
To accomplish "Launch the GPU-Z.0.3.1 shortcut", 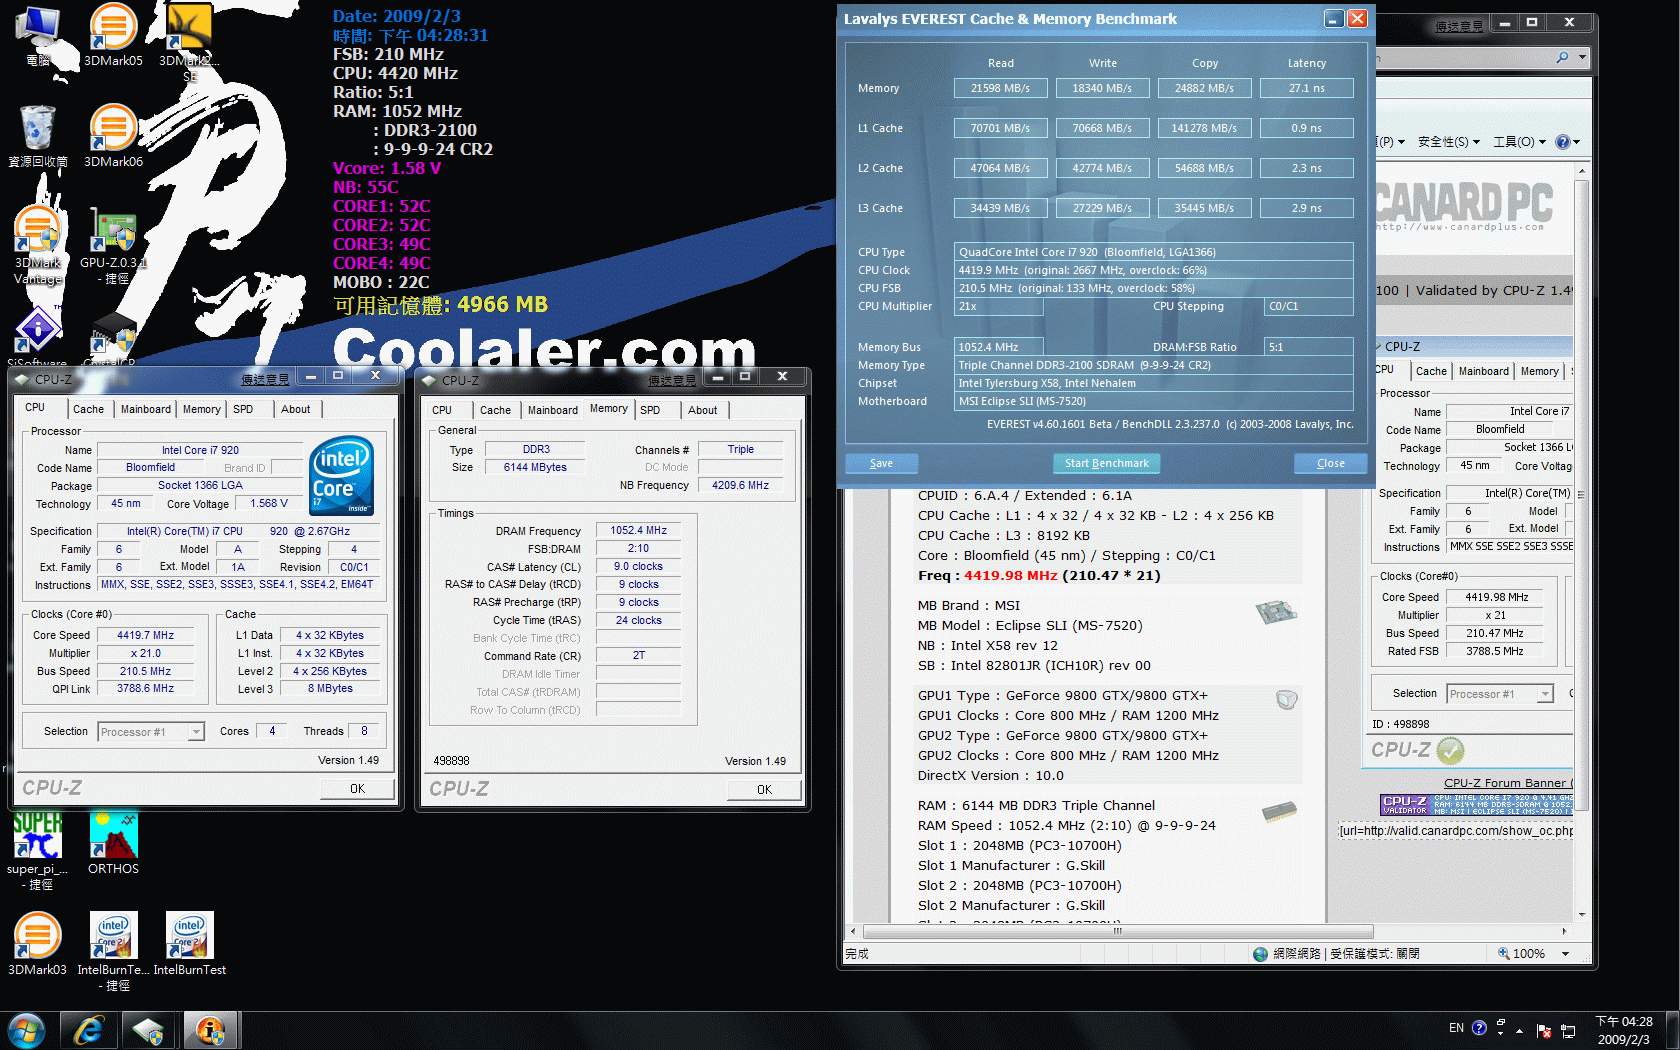I will pyautogui.click(x=113, y=245).
